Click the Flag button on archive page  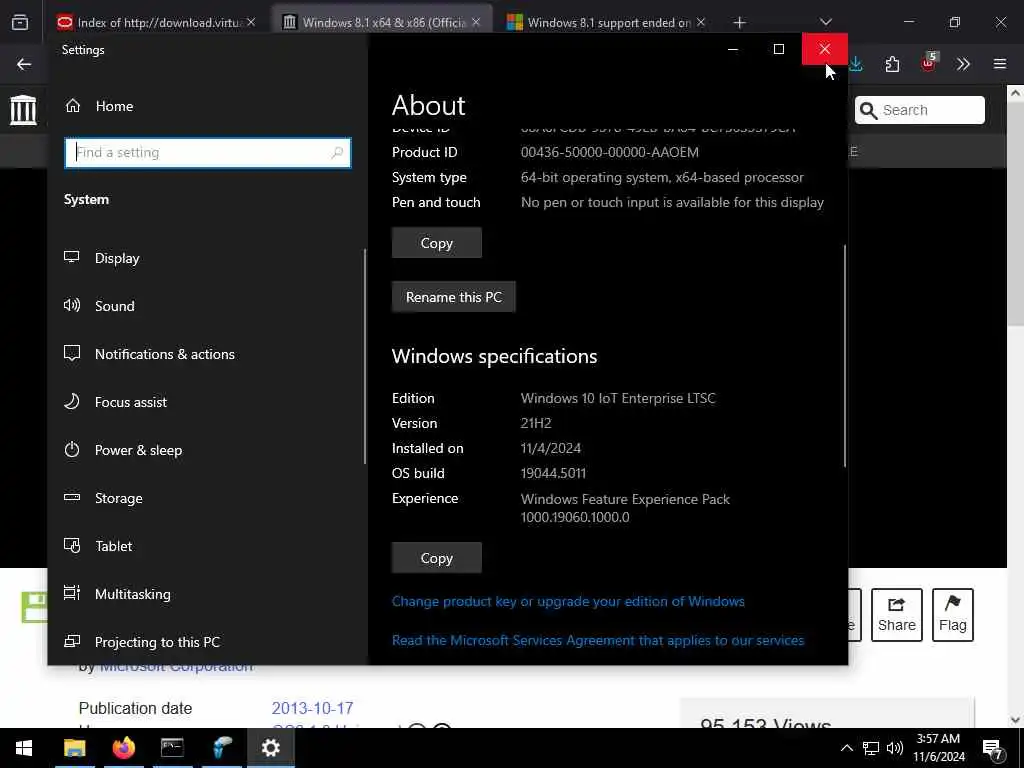(953, 615)
